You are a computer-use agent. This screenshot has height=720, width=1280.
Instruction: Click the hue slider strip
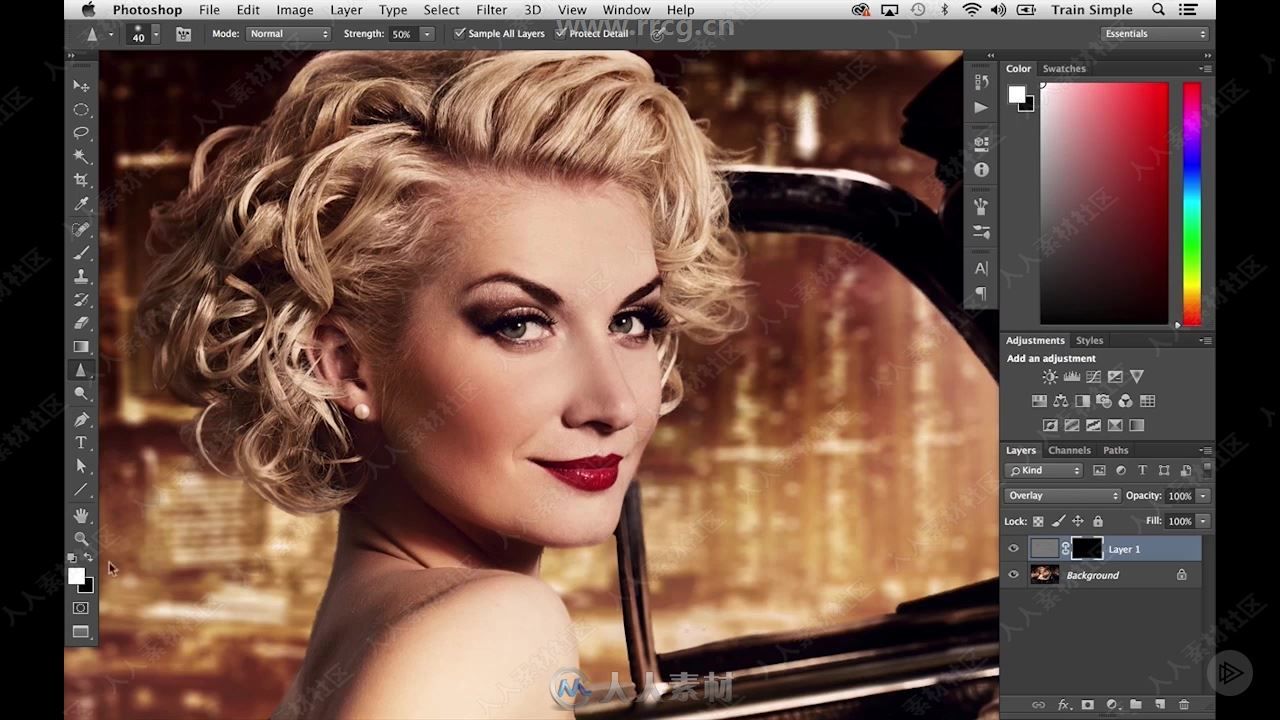tap(1192, 203)
